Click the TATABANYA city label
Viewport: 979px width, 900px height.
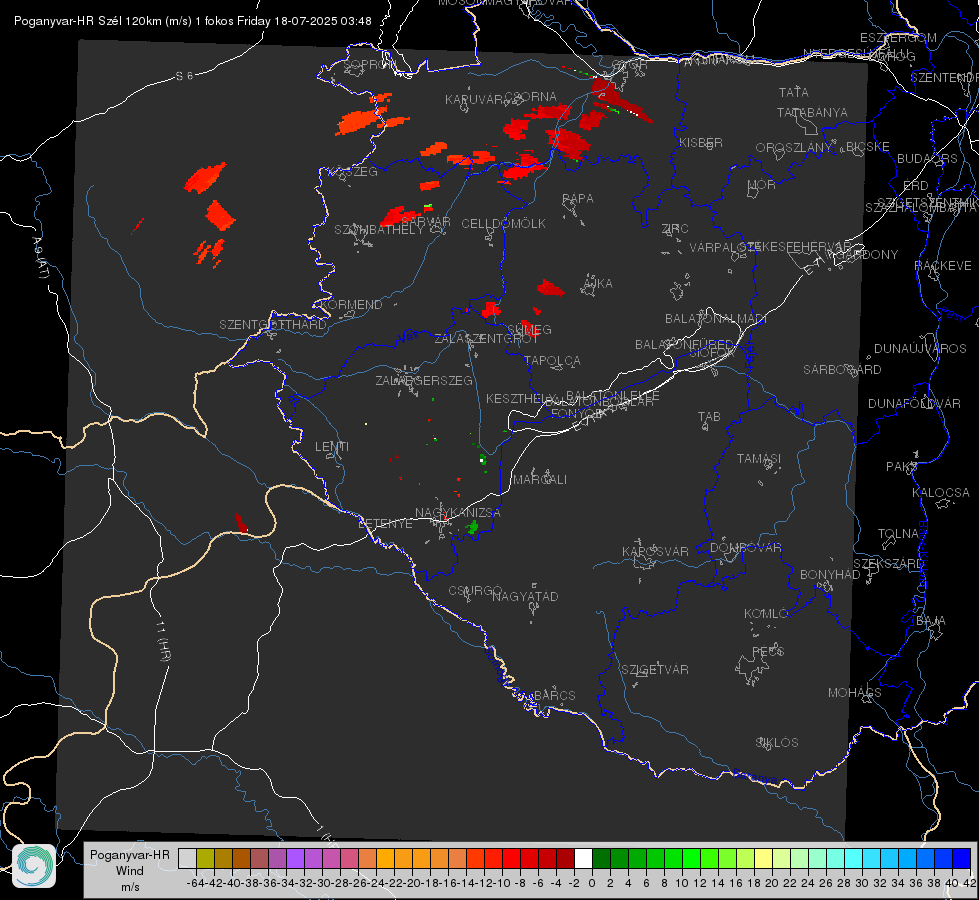(812, 112)
